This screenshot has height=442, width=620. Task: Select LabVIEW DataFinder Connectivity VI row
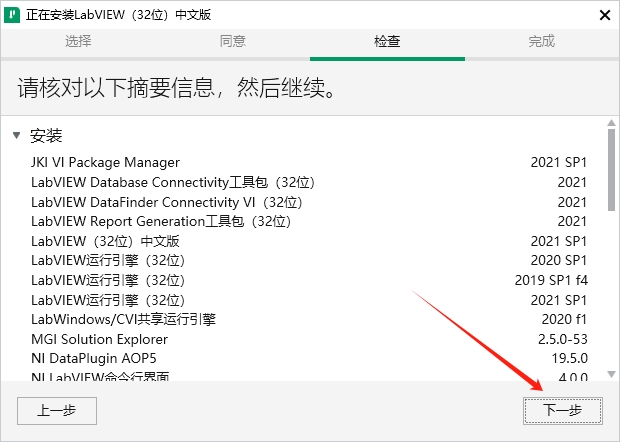[309, 202]
